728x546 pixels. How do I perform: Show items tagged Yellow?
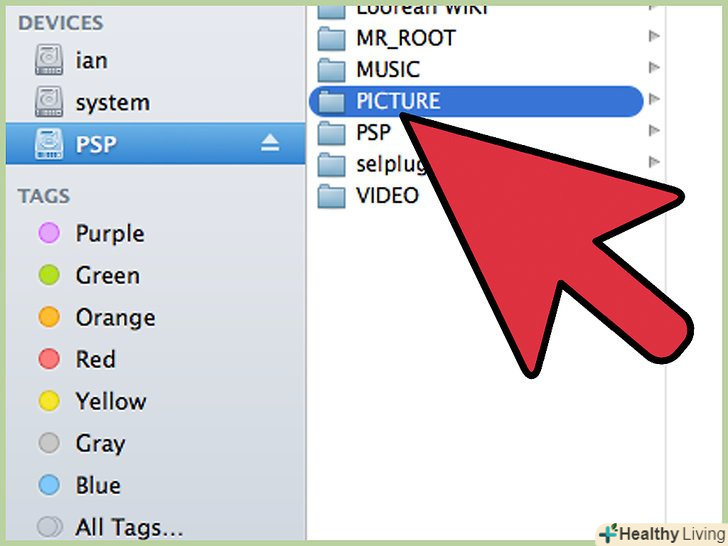coord(92,401)
